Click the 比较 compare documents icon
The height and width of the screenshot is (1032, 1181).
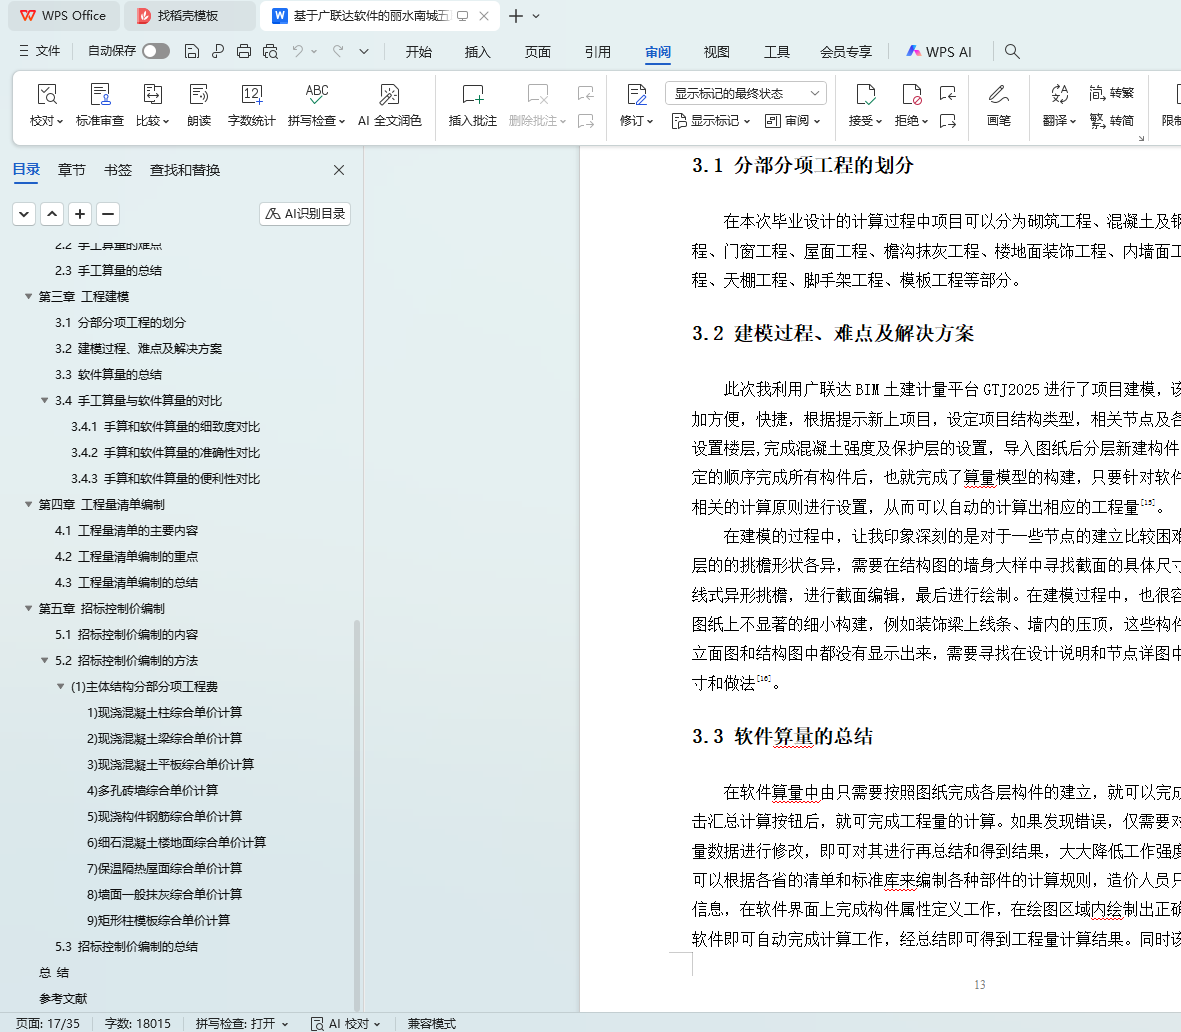pyautogui.click(x=152, y=96)
